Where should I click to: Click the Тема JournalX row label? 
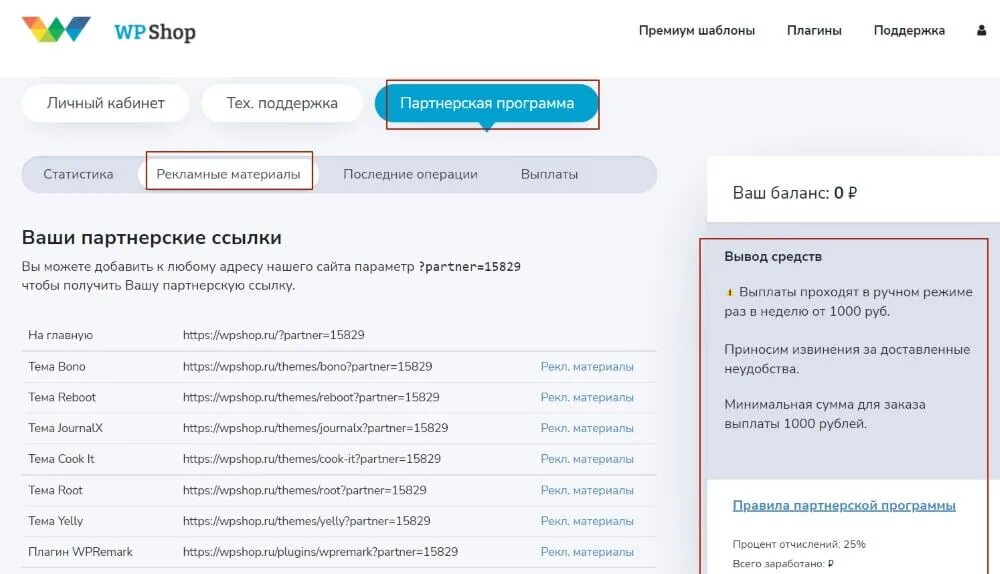(65, 428)
